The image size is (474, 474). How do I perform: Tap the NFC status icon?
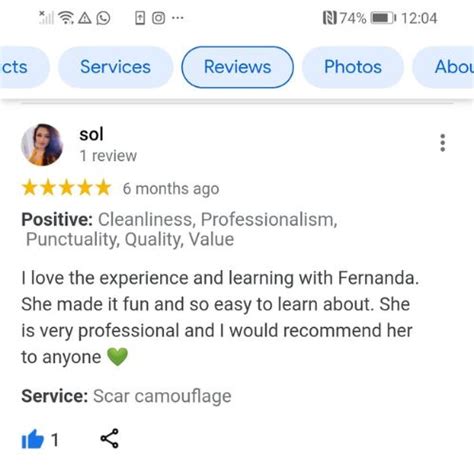[329, 18]
